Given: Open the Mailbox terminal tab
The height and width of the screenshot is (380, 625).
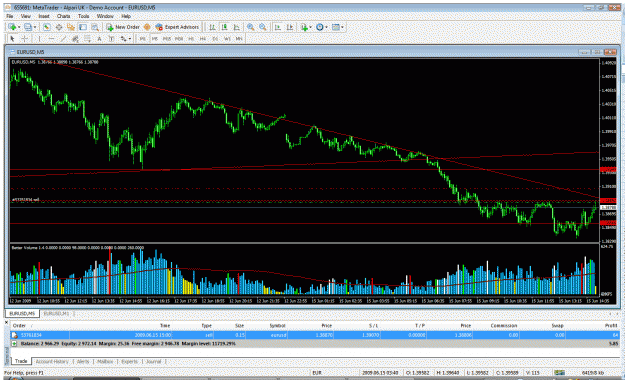Looking at the screenshot, I should coord(105,362).
